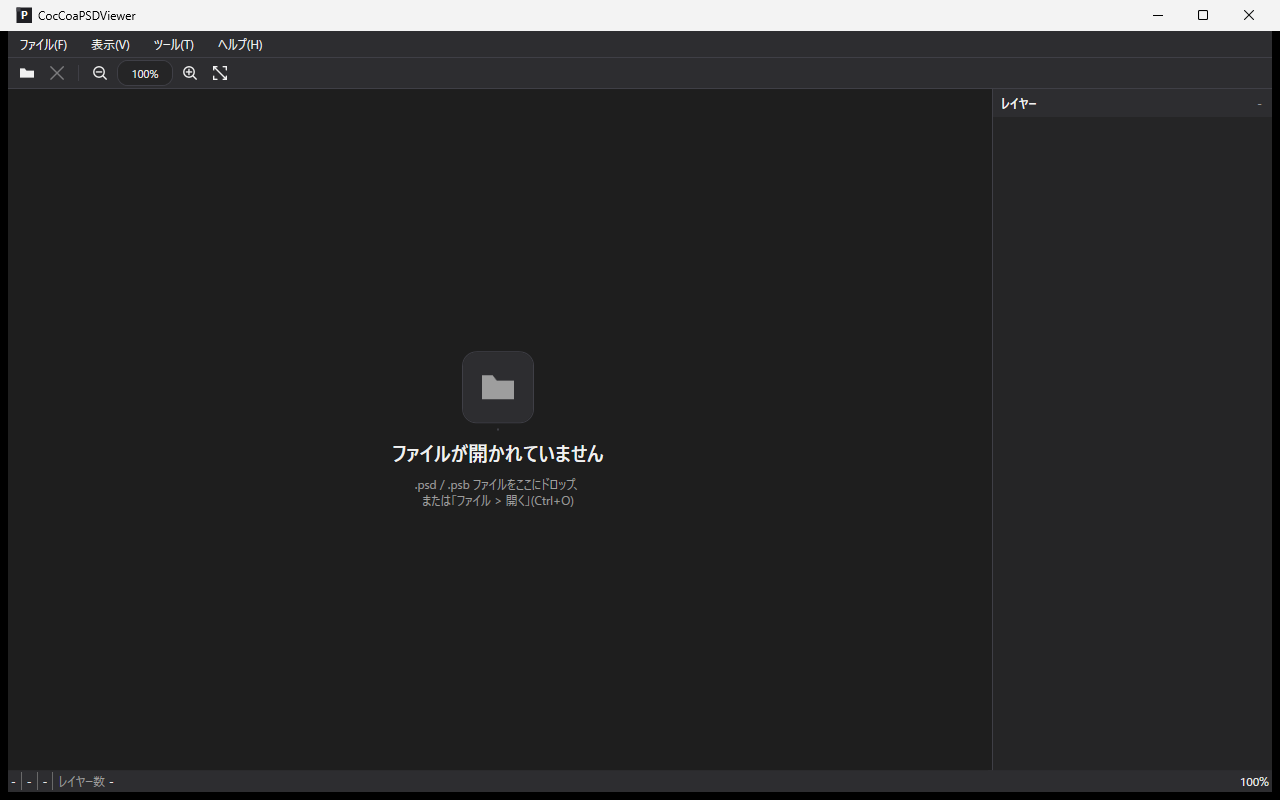Viewport: 1280px width, 800px height.
Task: Click the レイヤー数 status bar entry
Action: tap(86, 781)
